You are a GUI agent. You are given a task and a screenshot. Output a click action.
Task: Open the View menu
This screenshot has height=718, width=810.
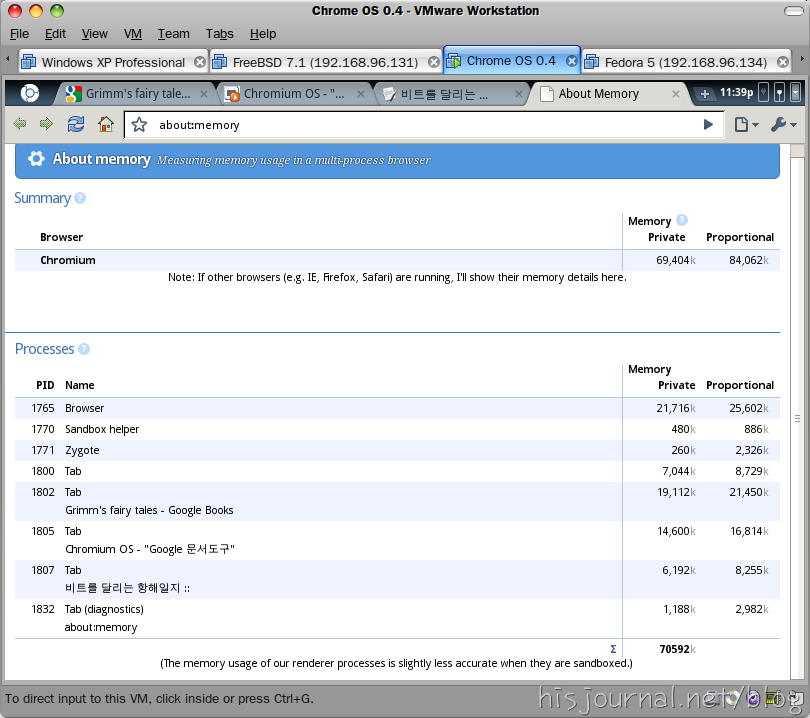pyautogui.click(x=95, y=34)
